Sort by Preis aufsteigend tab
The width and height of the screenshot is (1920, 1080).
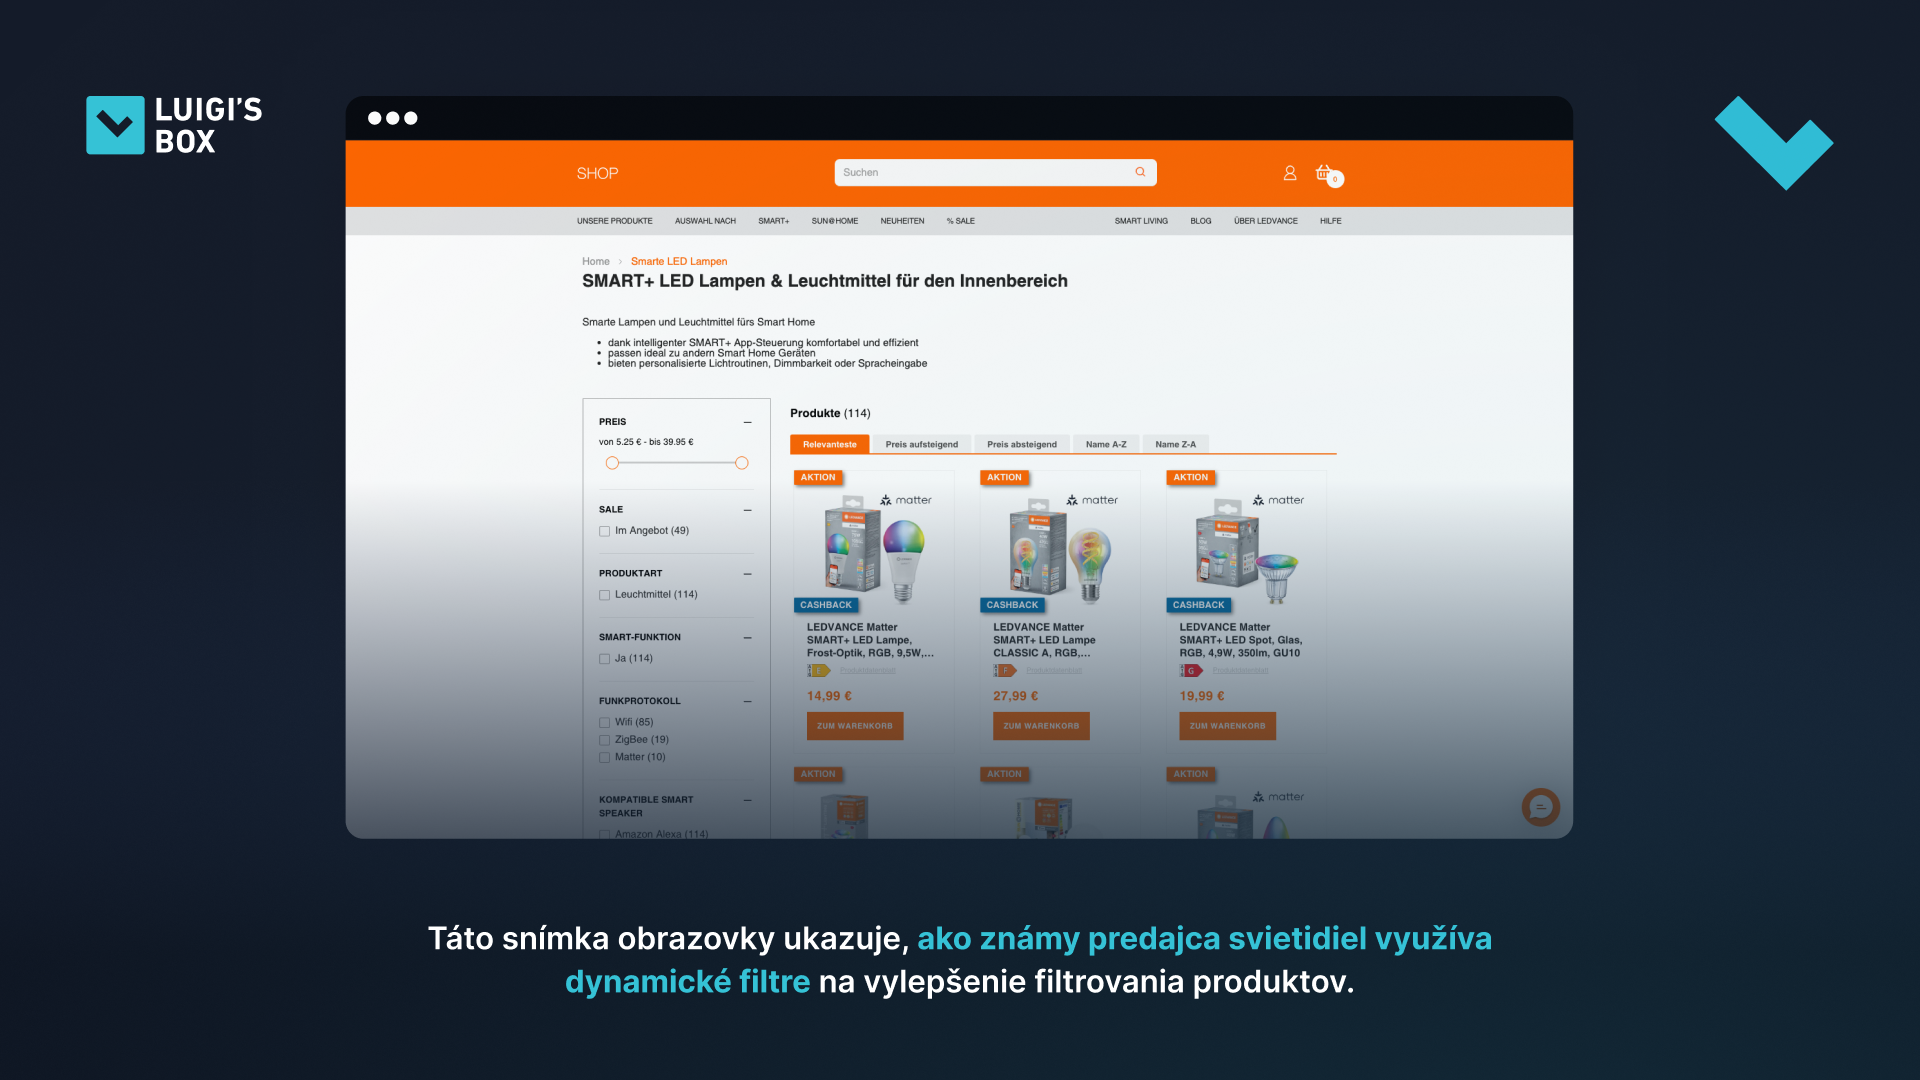click(x=921, y=444)
